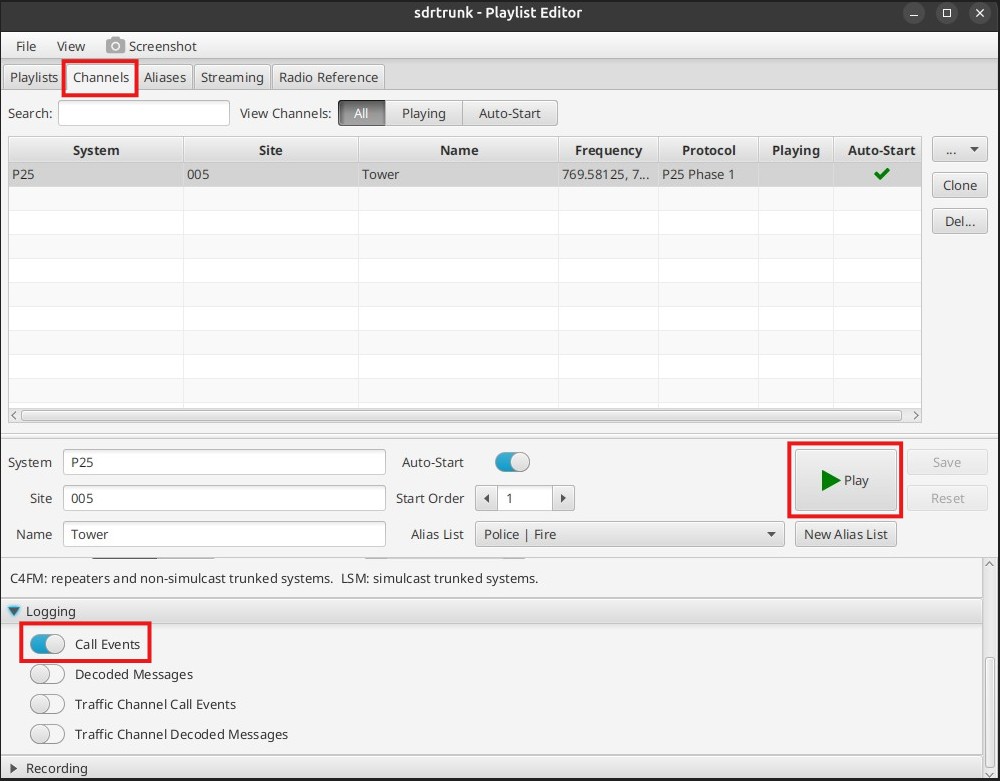Filter view to Auto-Start channels
The height and width of the screenshot is (781, 1000).
click(x=510, y=113)
